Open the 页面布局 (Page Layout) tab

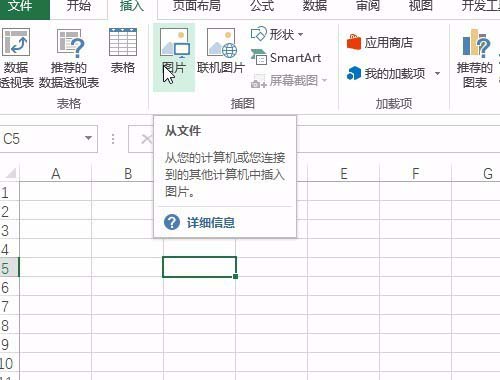(197, 7)
